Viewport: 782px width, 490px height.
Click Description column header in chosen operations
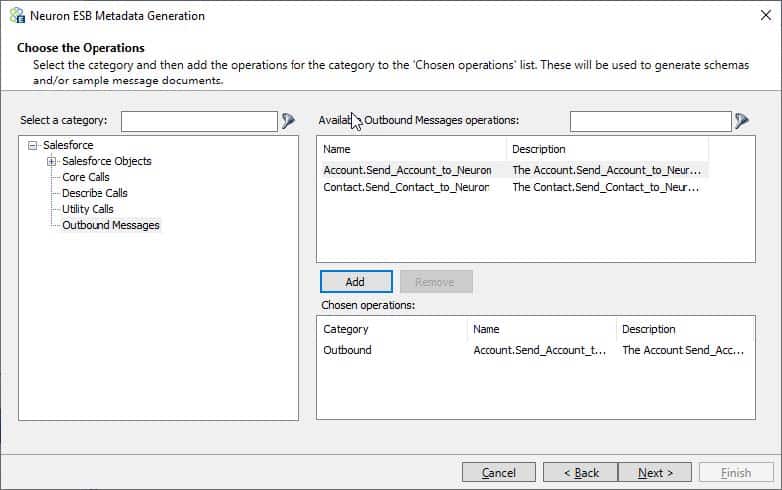coord(685,329)
